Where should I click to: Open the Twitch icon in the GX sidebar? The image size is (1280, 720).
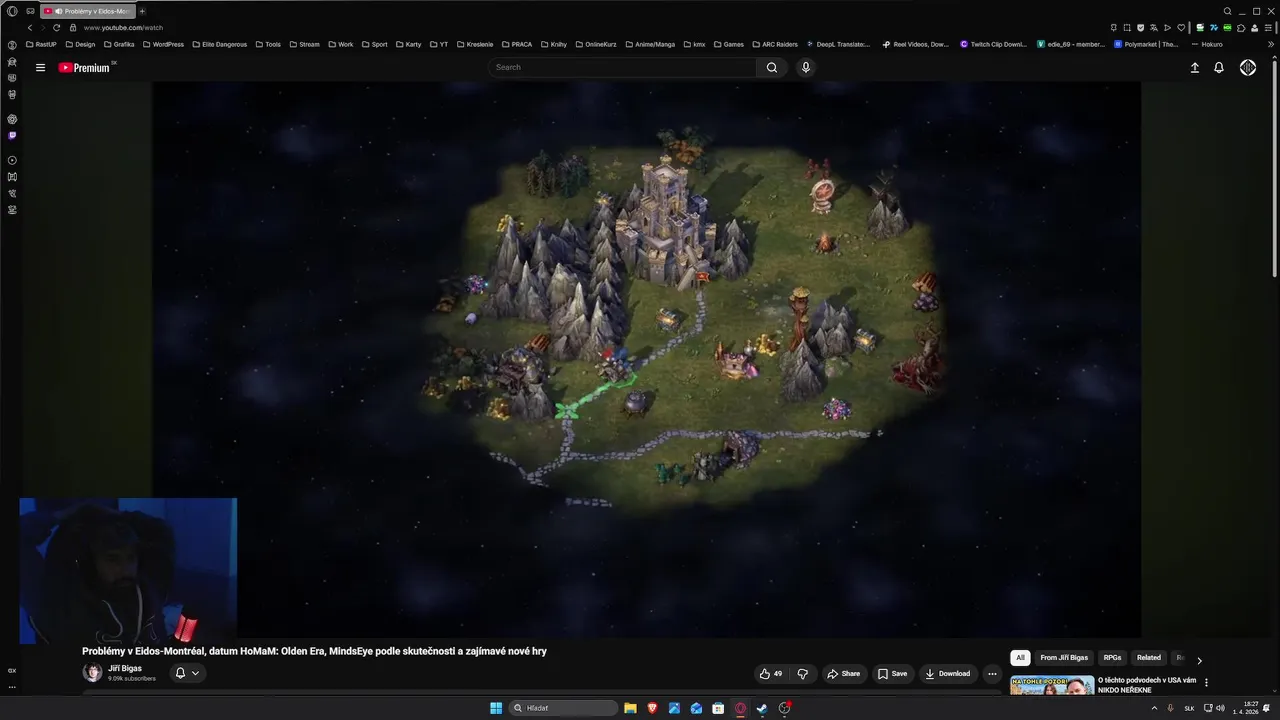[12, 135]
